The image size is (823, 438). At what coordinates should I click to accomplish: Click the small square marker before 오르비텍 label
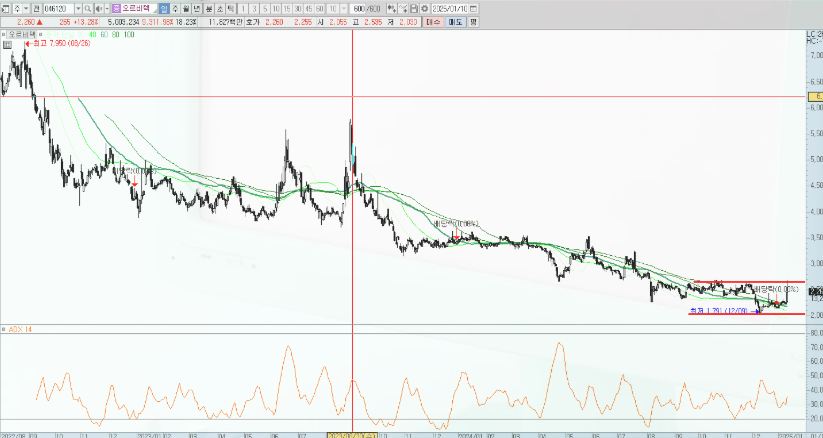4,35
